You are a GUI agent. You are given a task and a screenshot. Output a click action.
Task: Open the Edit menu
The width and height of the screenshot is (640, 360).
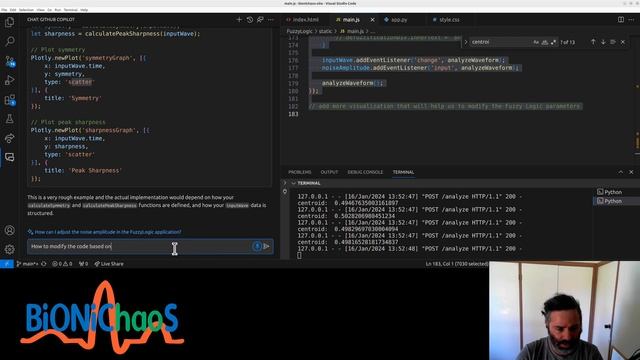pyautogui.click(x=13, y=9)
